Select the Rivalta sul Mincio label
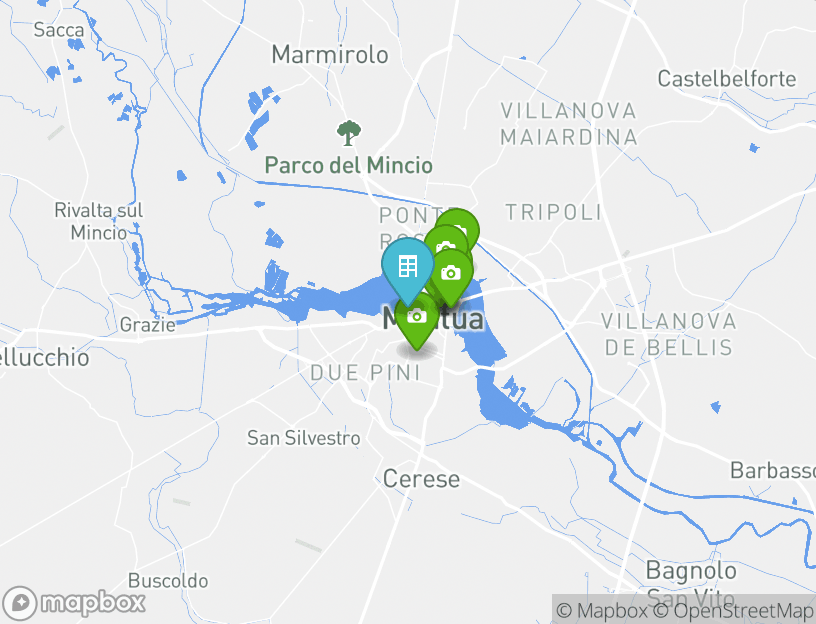The height and width of the screenshot is (624, 816). coord(98,221)
